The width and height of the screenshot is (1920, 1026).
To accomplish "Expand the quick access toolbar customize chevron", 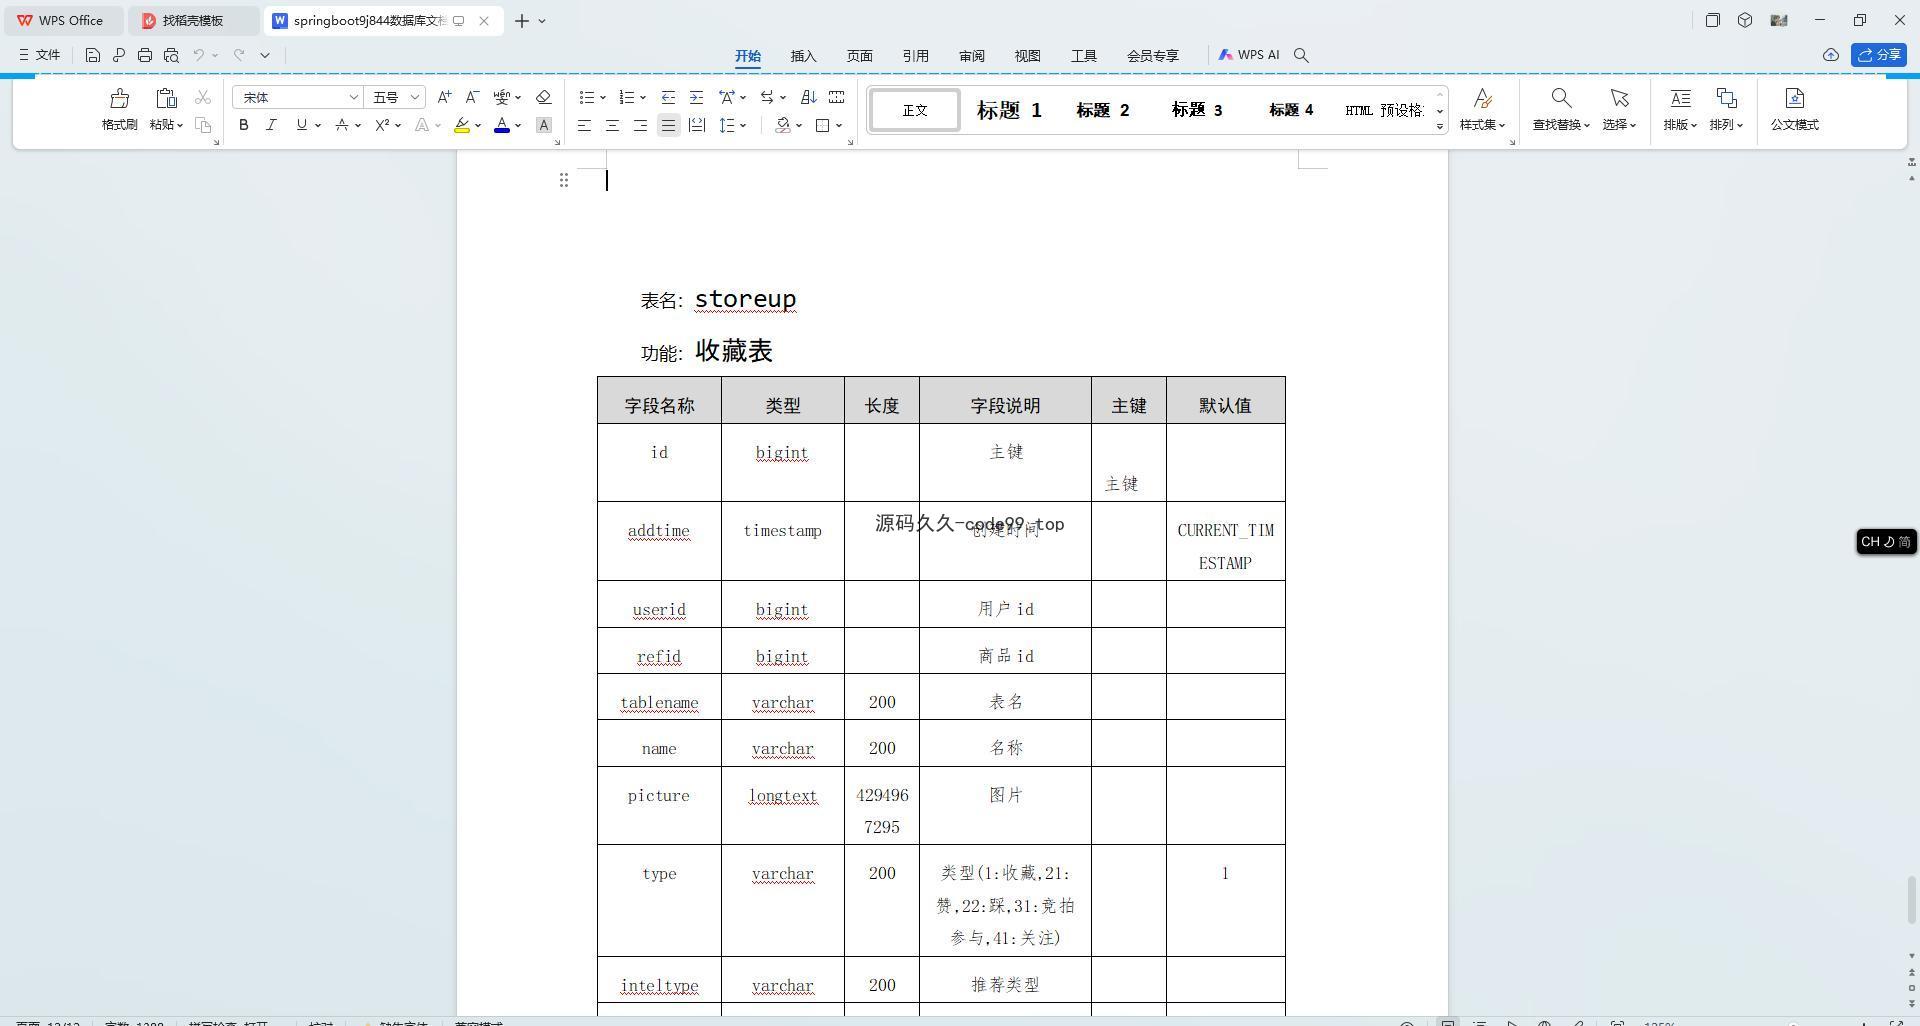I will tap(265, 55).
